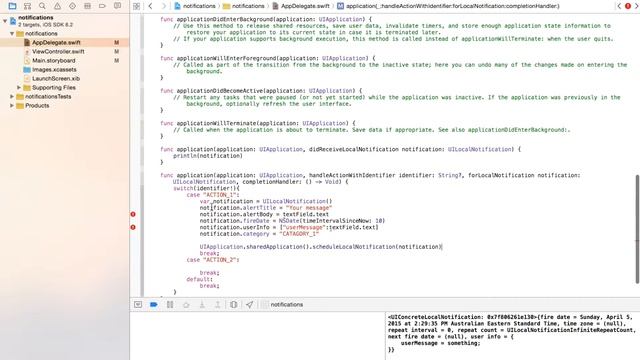Collapse the notifications group folder
The height and width of the screenshot is (360, 640).
click(12, 33)
